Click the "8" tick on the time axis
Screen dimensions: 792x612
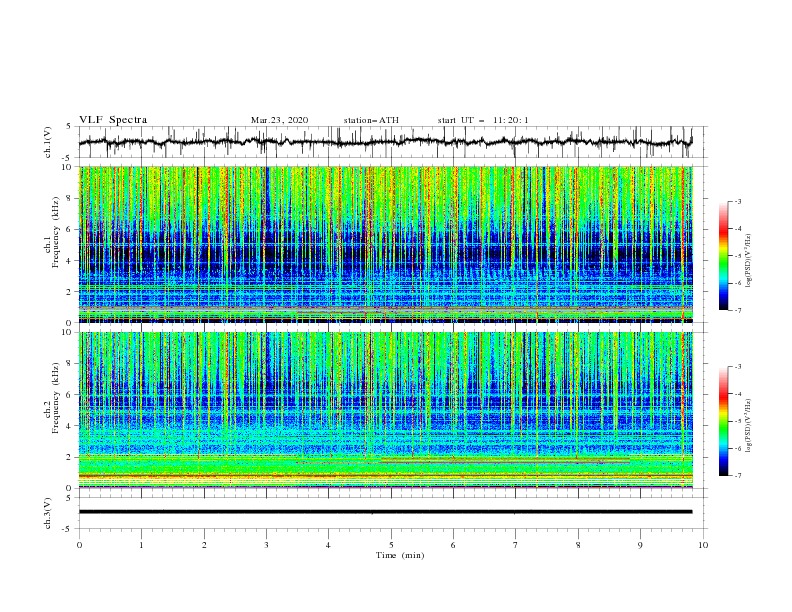pyautogui.click(x=578, y=545)
